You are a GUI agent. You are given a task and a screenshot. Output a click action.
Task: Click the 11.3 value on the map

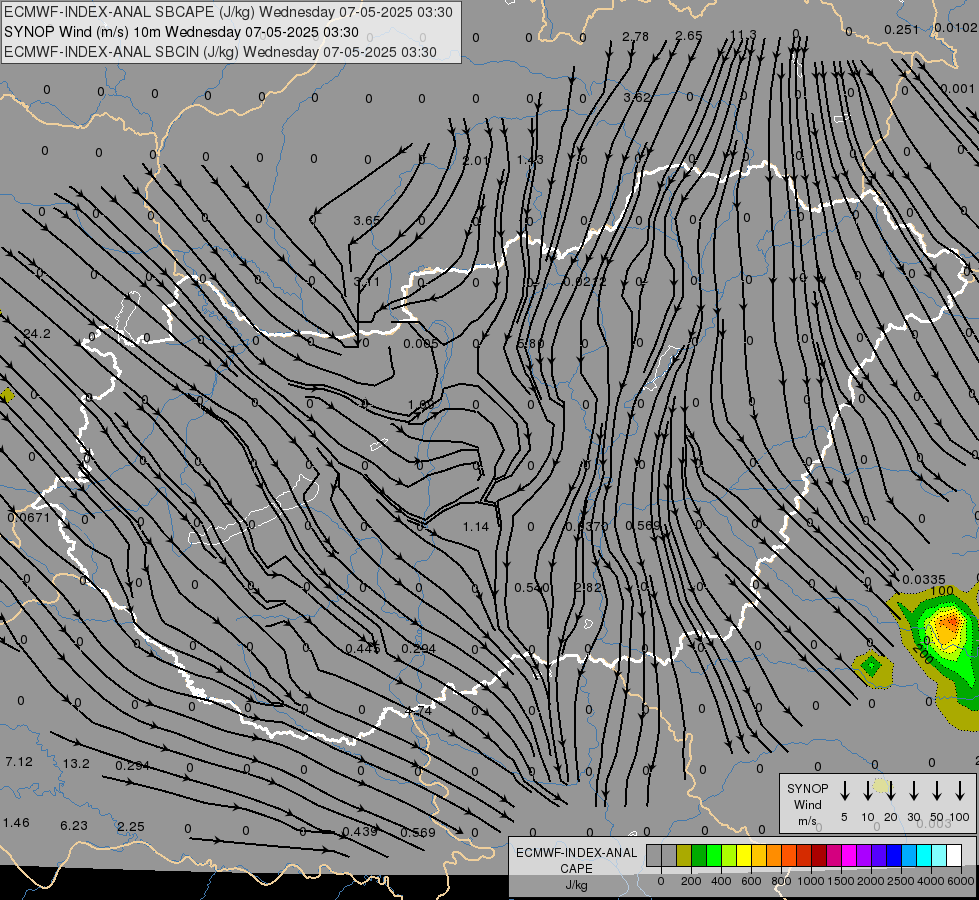pyautogui.click(x=743, y=35)
